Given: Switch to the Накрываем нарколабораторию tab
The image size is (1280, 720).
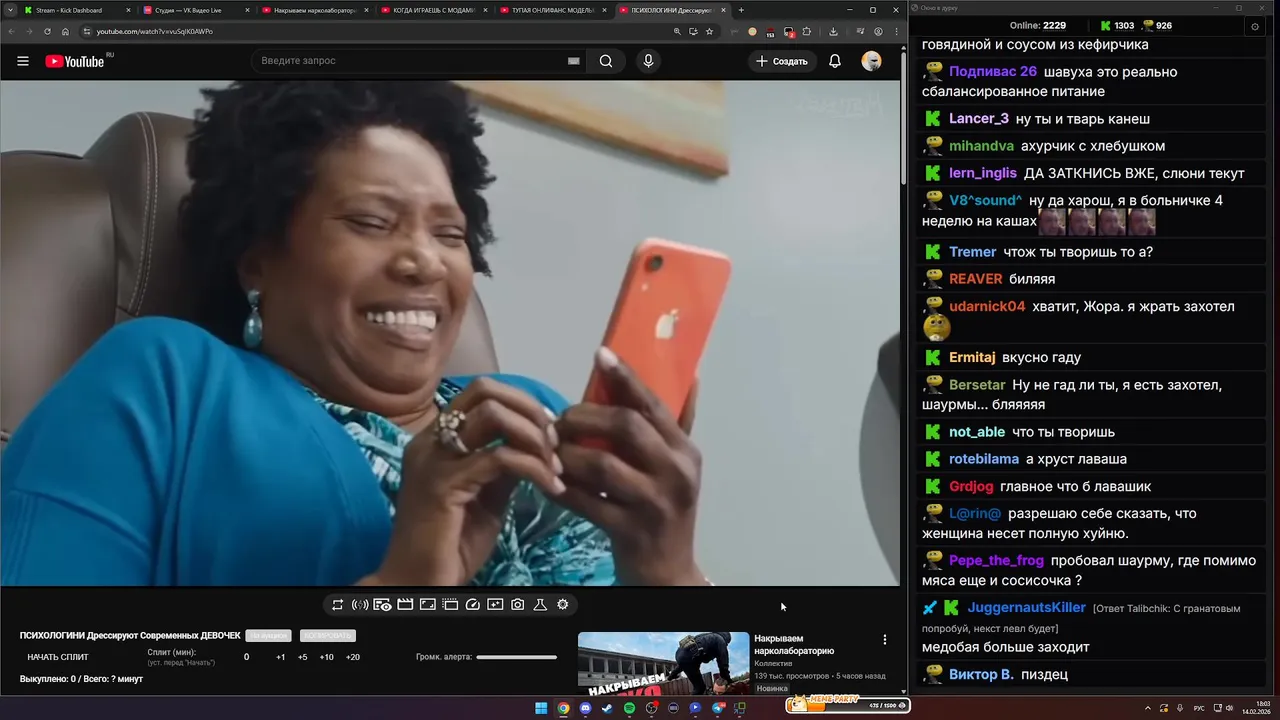Looking at the screenshot, I should 313,10.
